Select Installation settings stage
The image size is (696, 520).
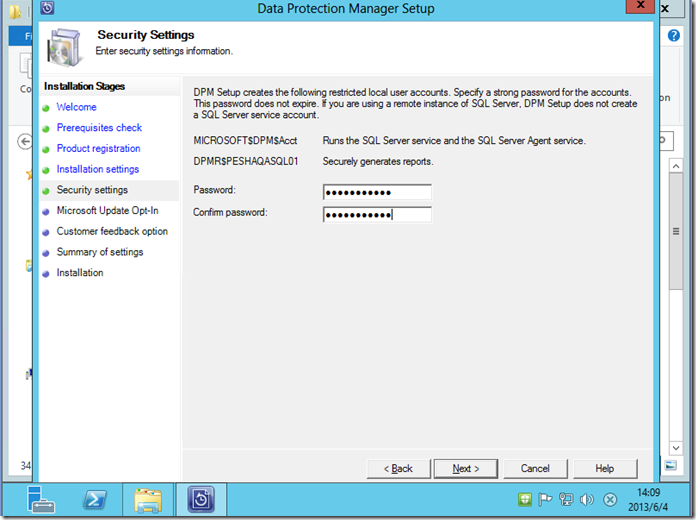pyautogui.click(x=98, y=169)
